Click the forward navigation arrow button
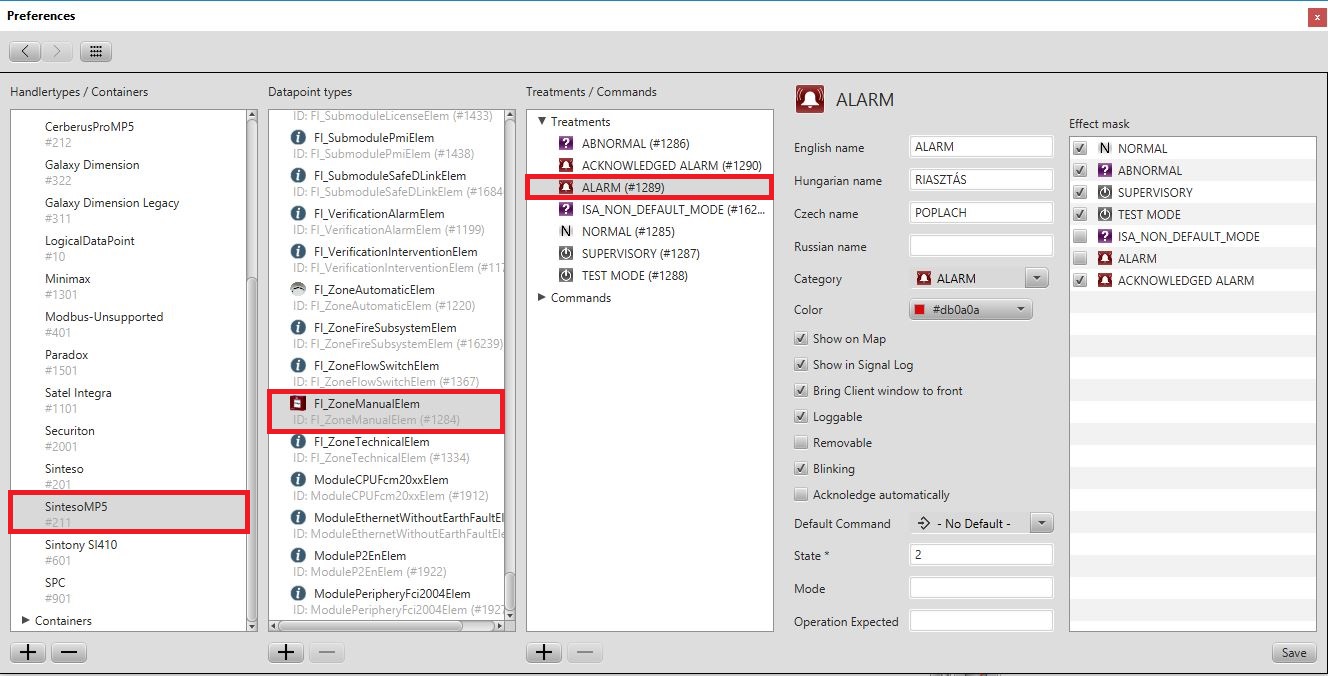The width and height of the screenshot is (1328, 676). click(57, 52)
